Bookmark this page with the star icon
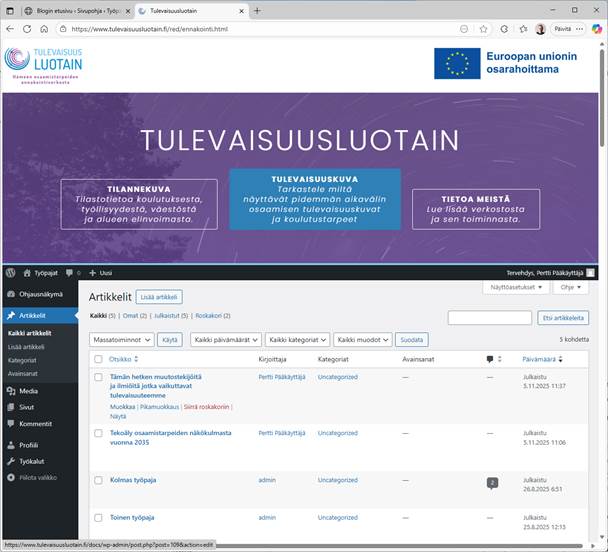The image size is (608, 552). (x=483, y=29)
